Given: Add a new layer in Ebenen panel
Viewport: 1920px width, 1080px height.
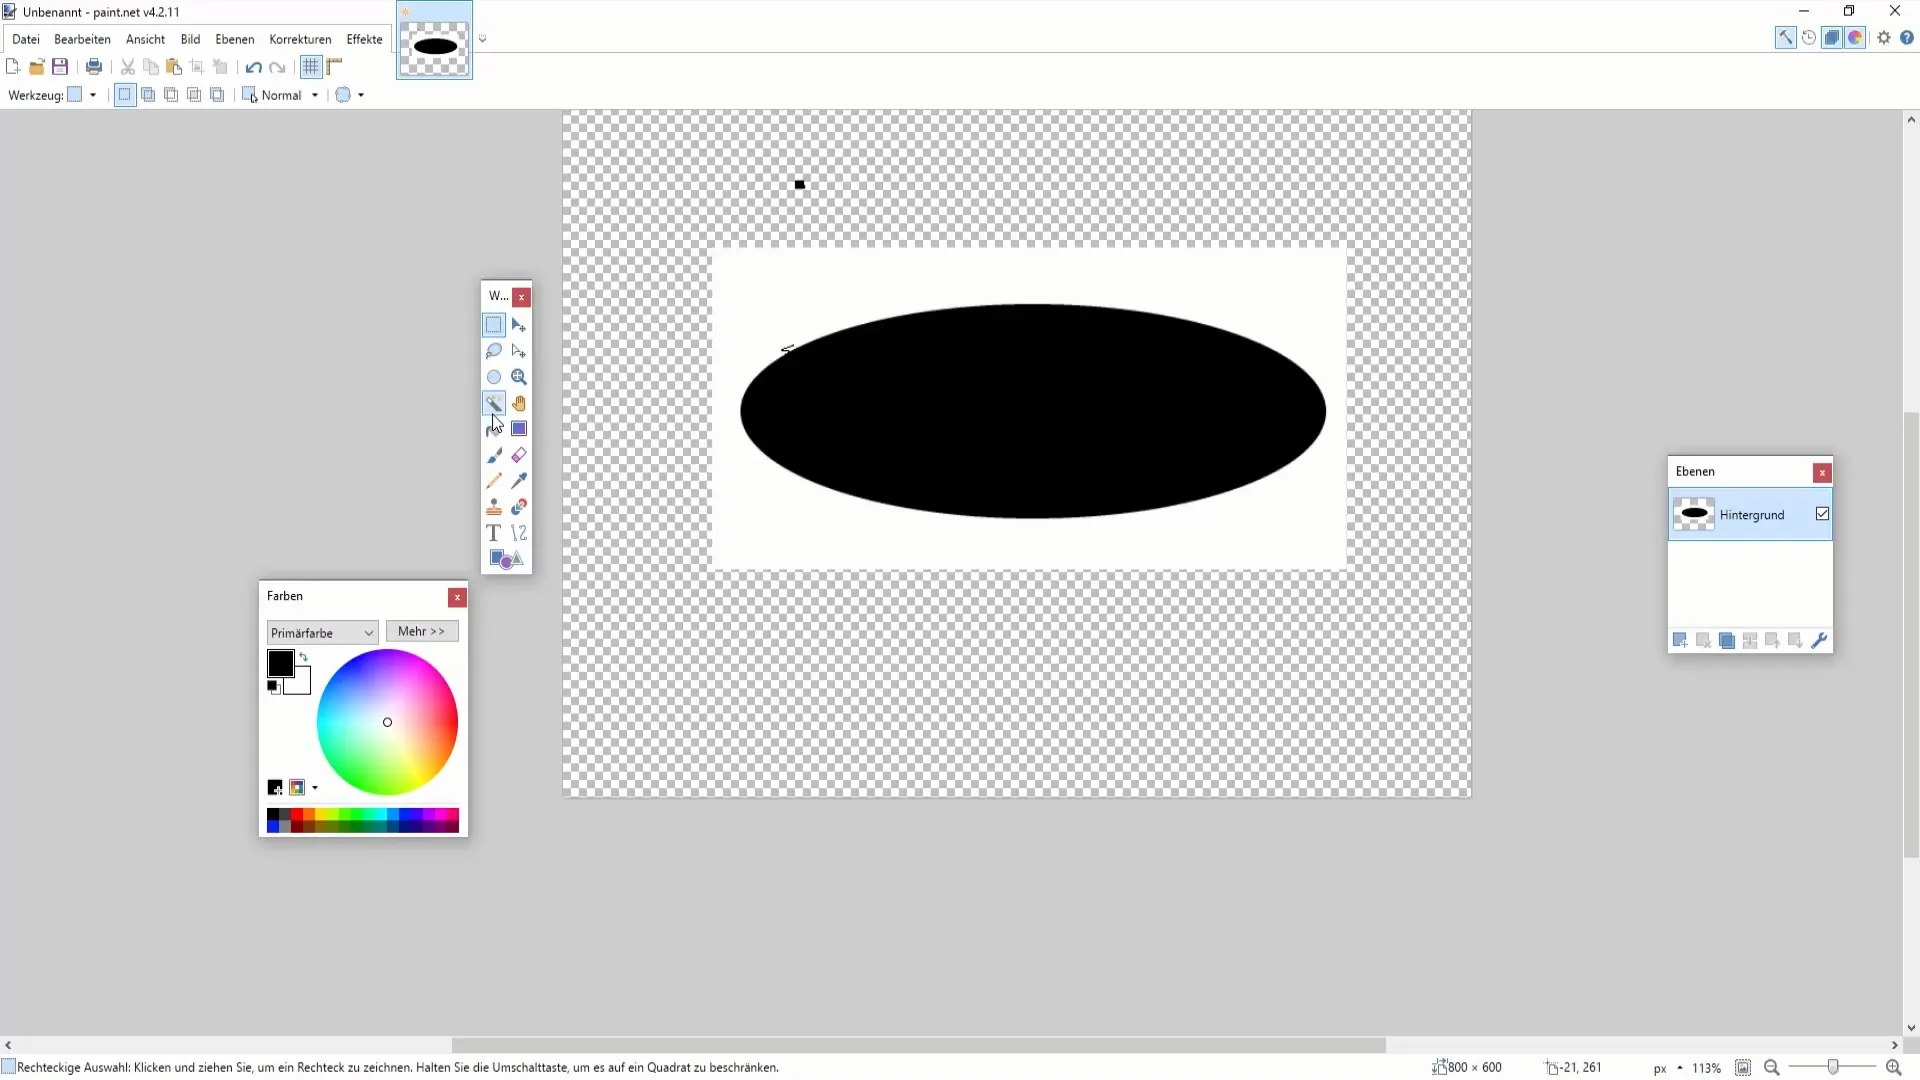Looking at the screenshot, I should tap(1680, 640).
